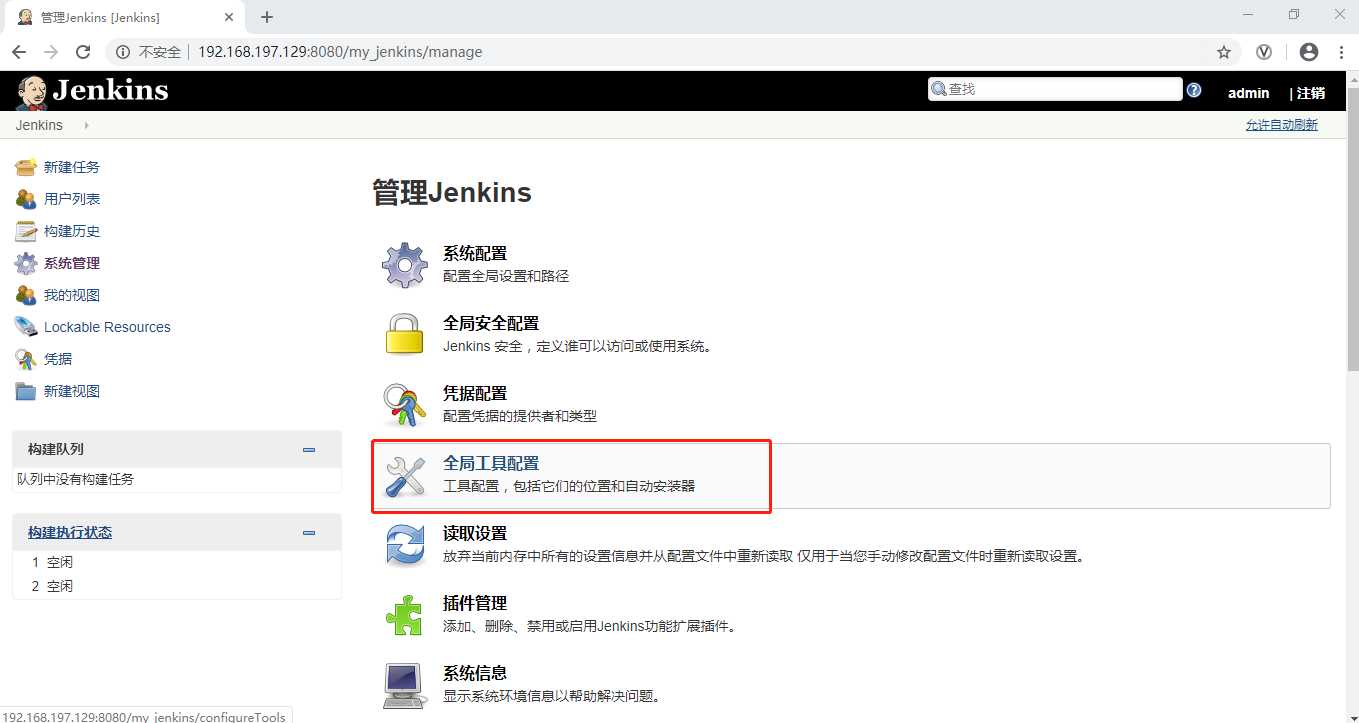Image resolution: width=1359 pixels, height=723 pixels.
Task: Click the 显示系统环境信息以帮助解决问题 description
Action: click(x=552, y=696)
